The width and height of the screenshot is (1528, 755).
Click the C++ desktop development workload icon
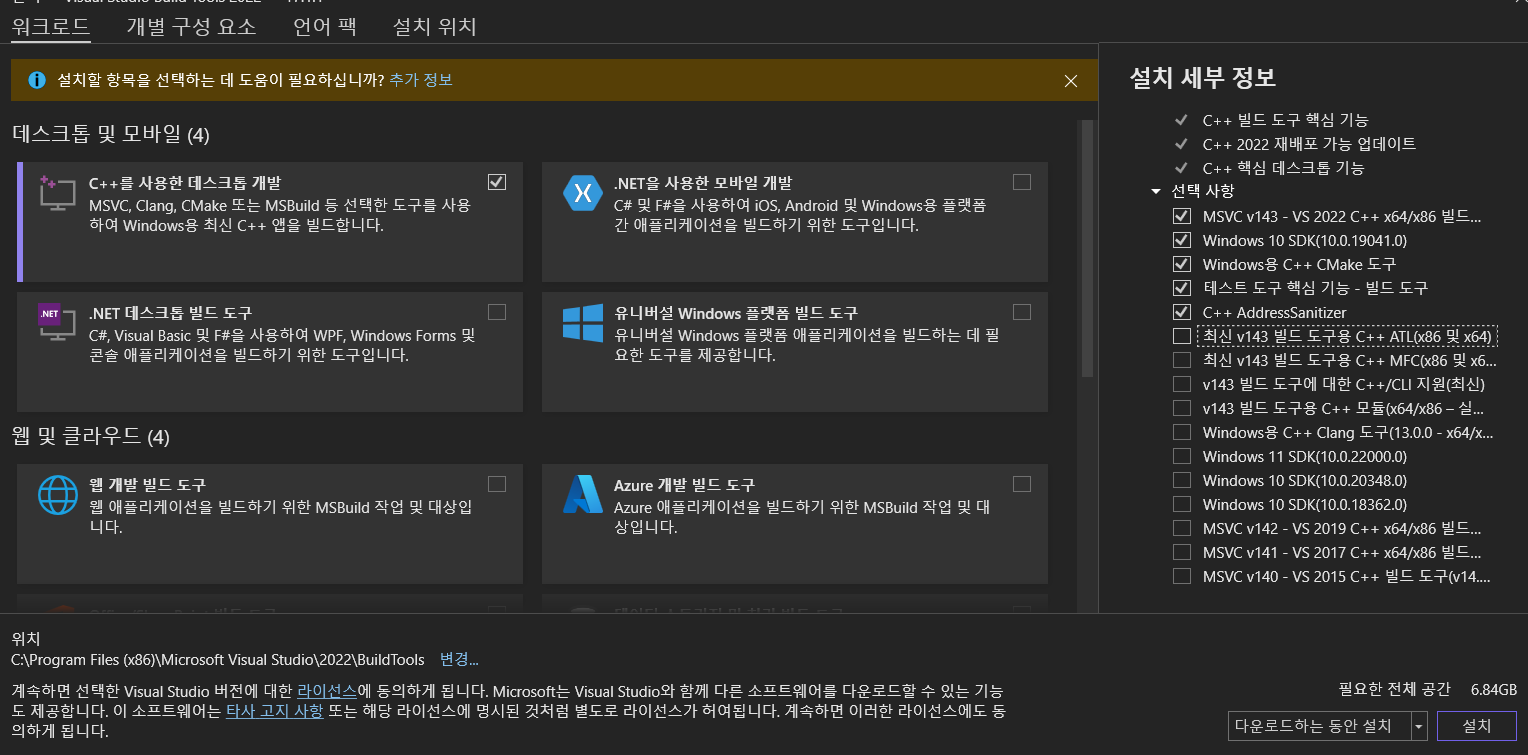56,193
